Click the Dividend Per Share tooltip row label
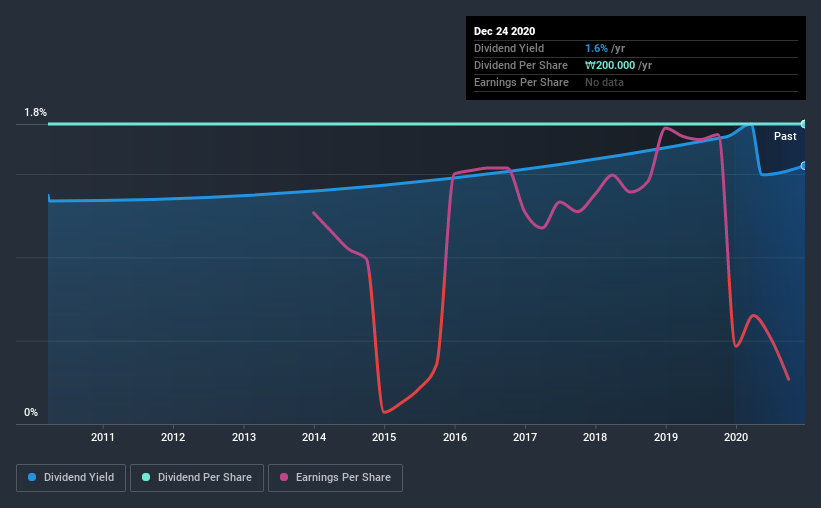Image resolution: width=821 pixels, height=508 pixels. 521,65
